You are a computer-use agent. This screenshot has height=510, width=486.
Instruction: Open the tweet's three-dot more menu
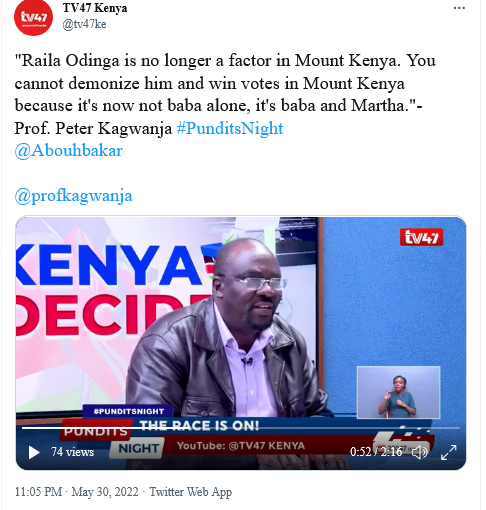click(459, 8)
